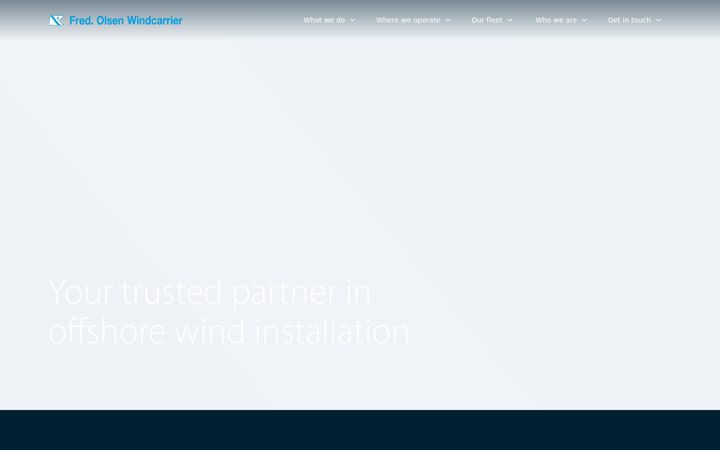
Task: Click the Fred. Olsen Windcarrier logo icon
Action: pyautogui.click(x=56, y=21)
